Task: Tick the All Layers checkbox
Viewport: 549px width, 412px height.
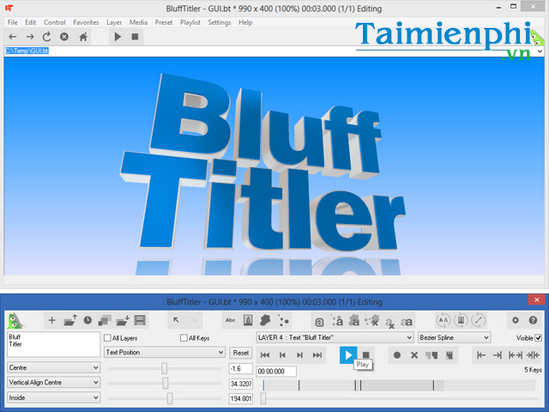Action: pyautogui.click(x=107, y=338)
